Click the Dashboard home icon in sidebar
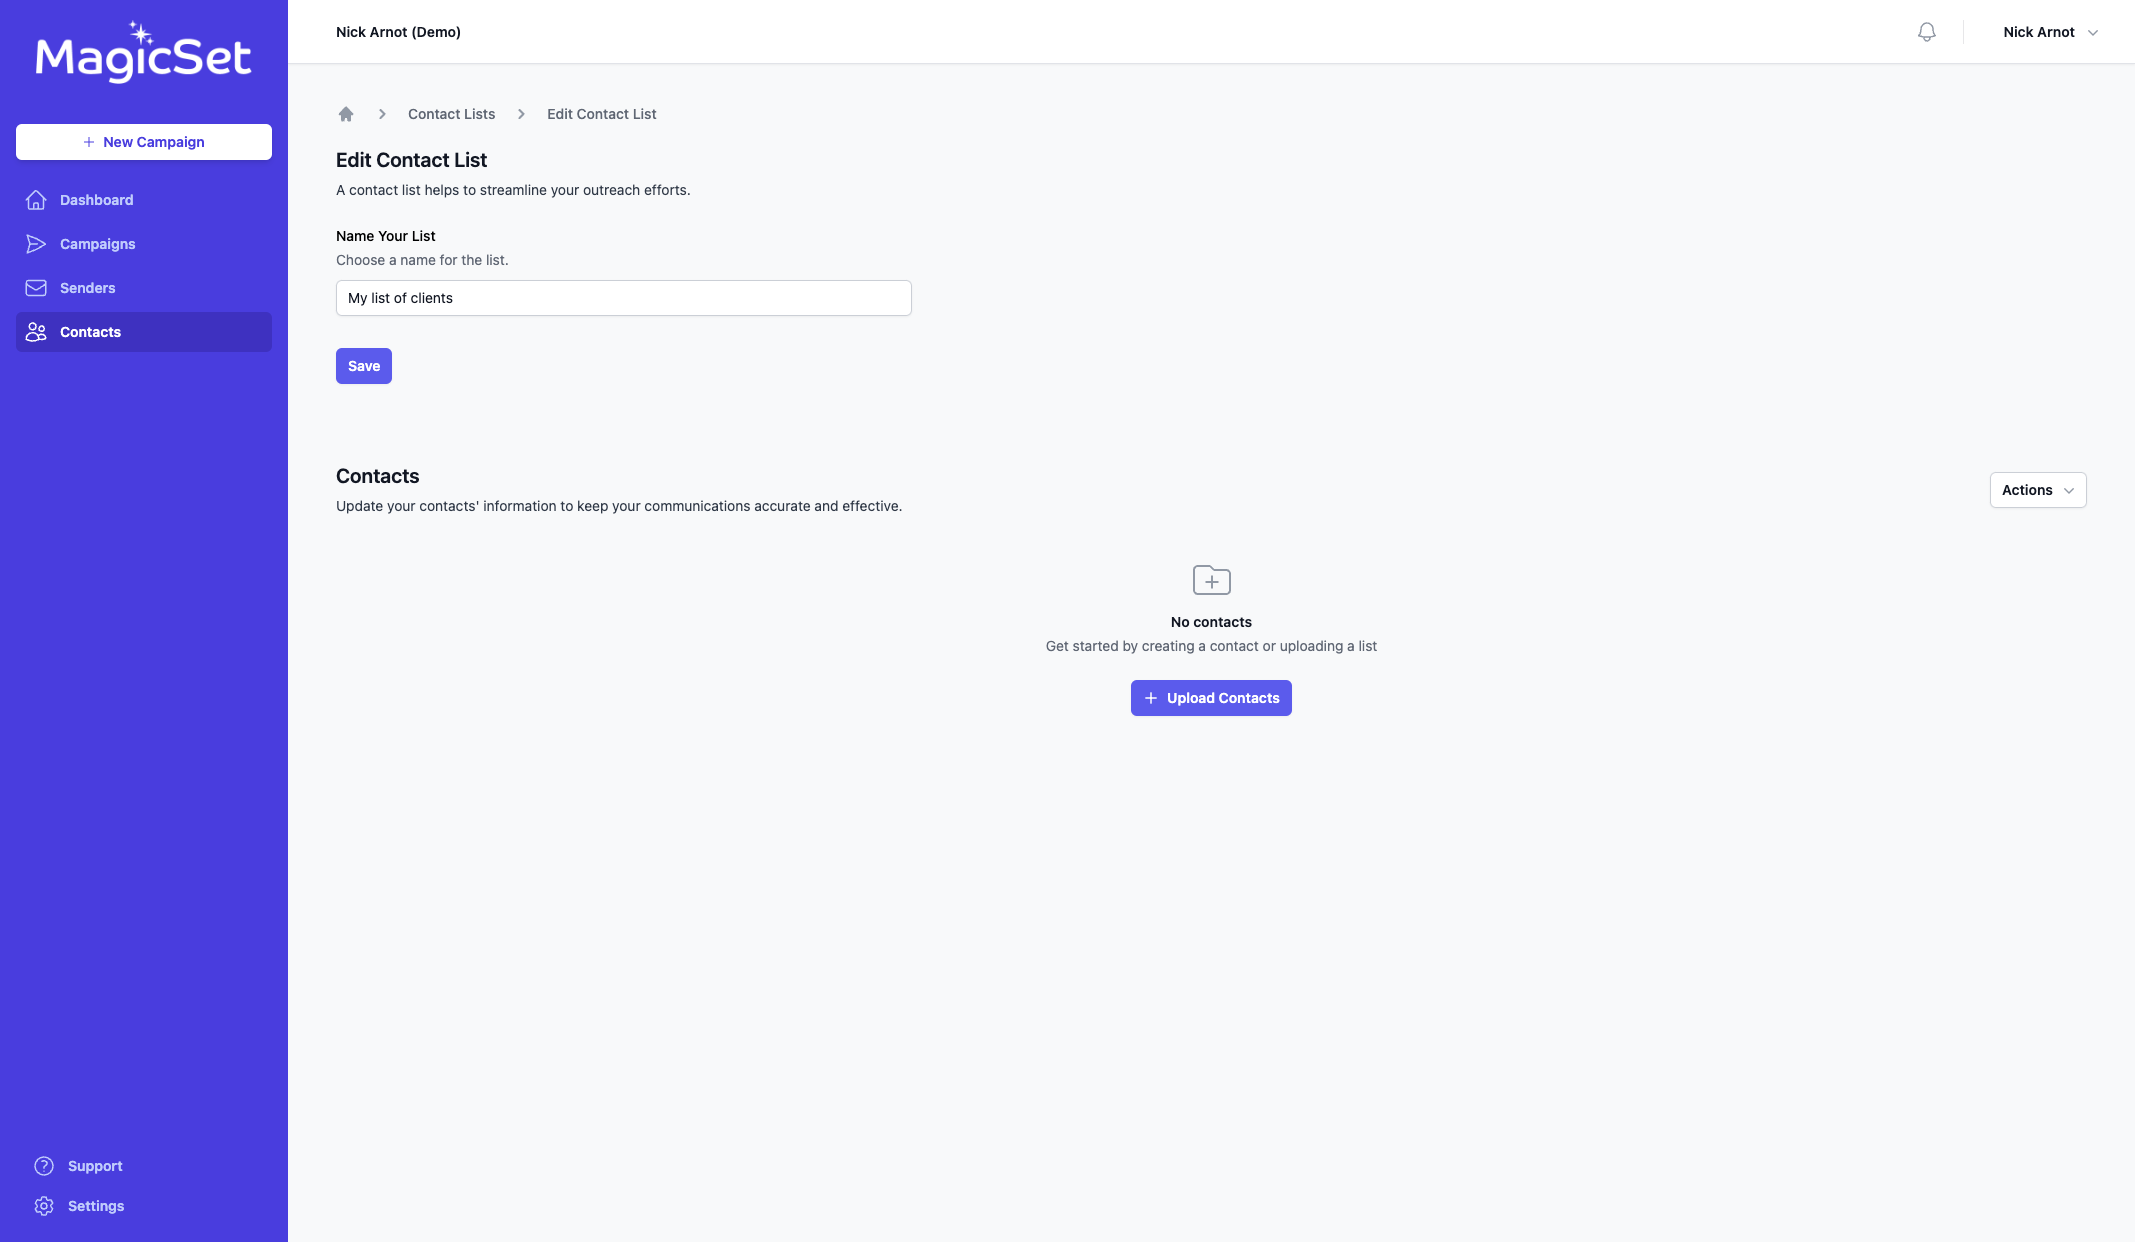The width and height of the screenshot is (2135, 1242). (x=36, y=200)
